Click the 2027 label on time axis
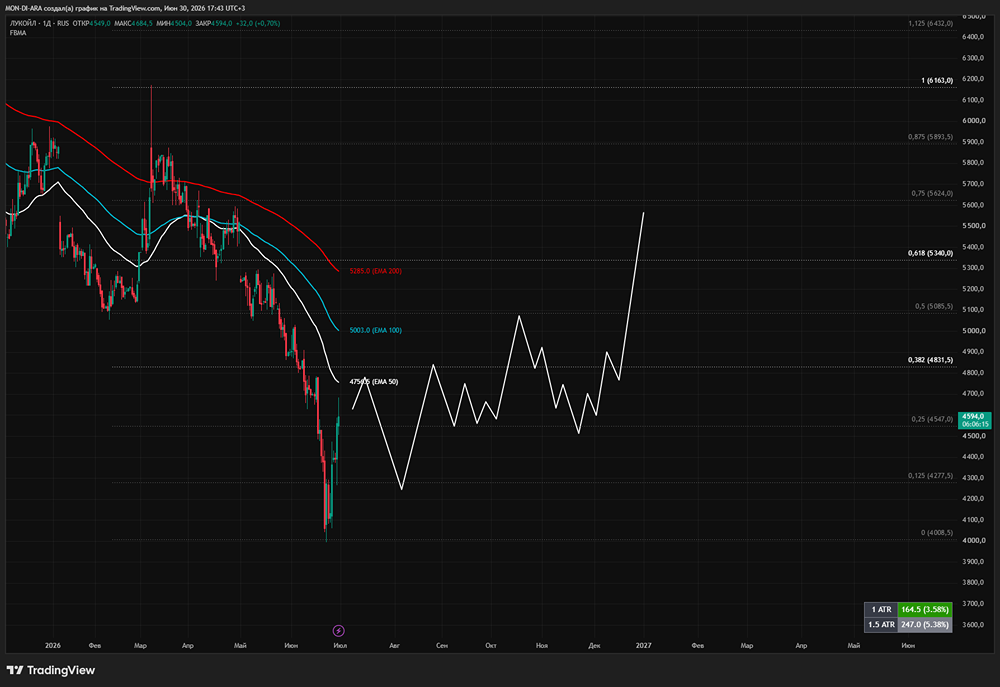The height and width of the screenshot is (687, 1000). tap(643, 646)
